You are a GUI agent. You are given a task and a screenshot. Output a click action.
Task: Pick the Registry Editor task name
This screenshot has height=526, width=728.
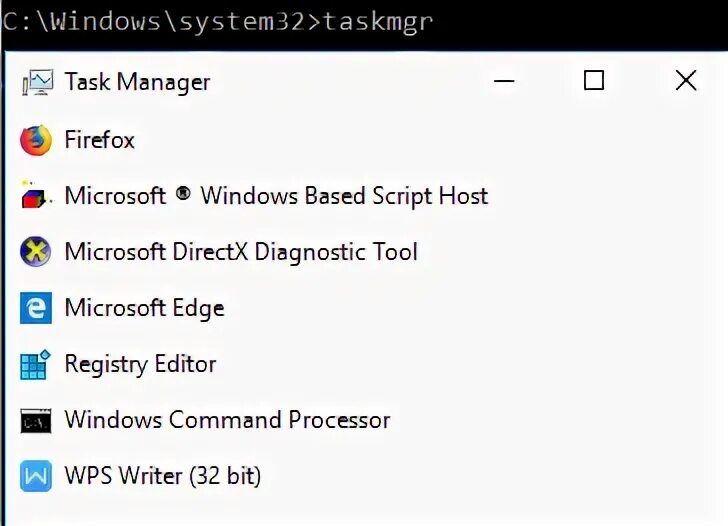pyautogui.click(x=140, y=364)
